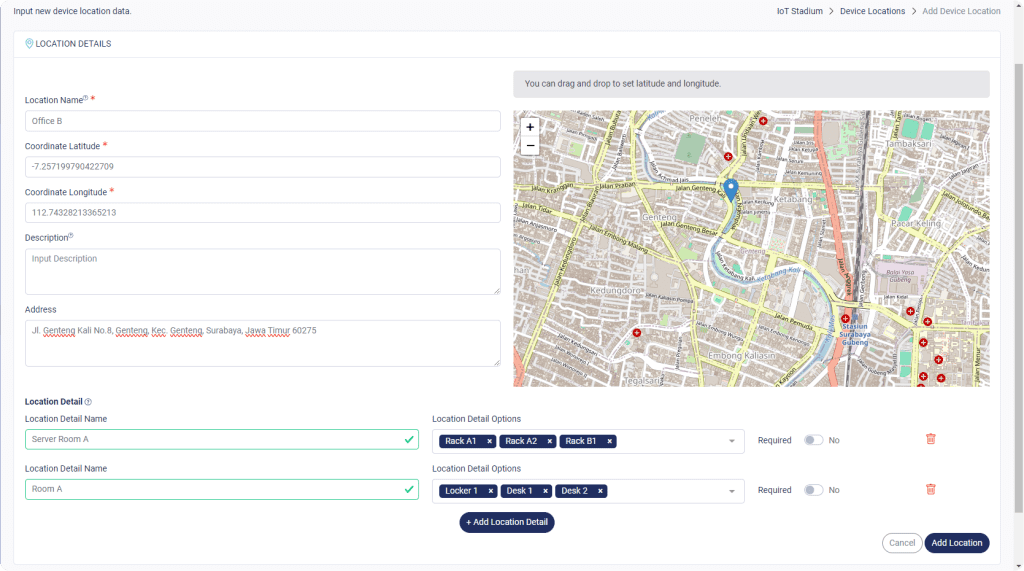Click the blue location pin marker
Viewport: 1024px width, 571px height.
pyautogui.click(x=731, y=189)
